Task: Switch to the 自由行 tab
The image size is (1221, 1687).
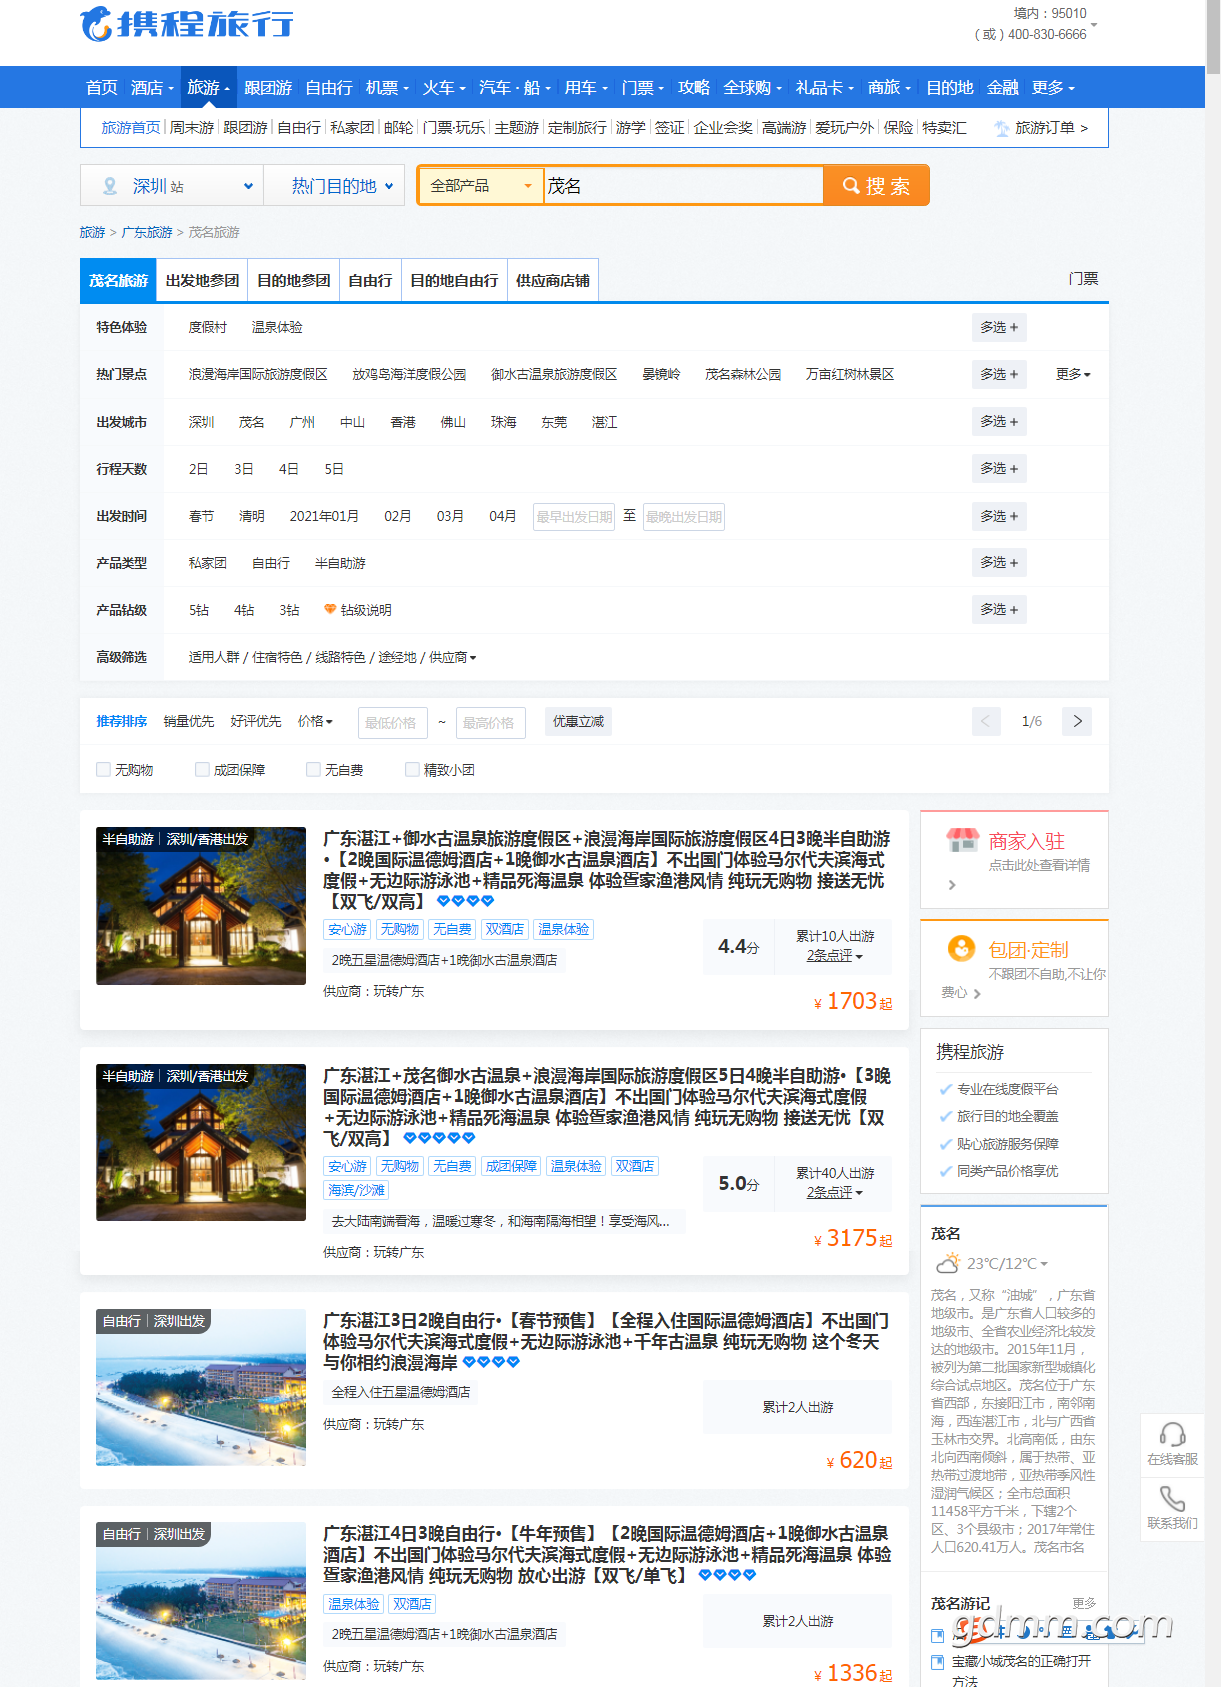Action: pos(370,281)
